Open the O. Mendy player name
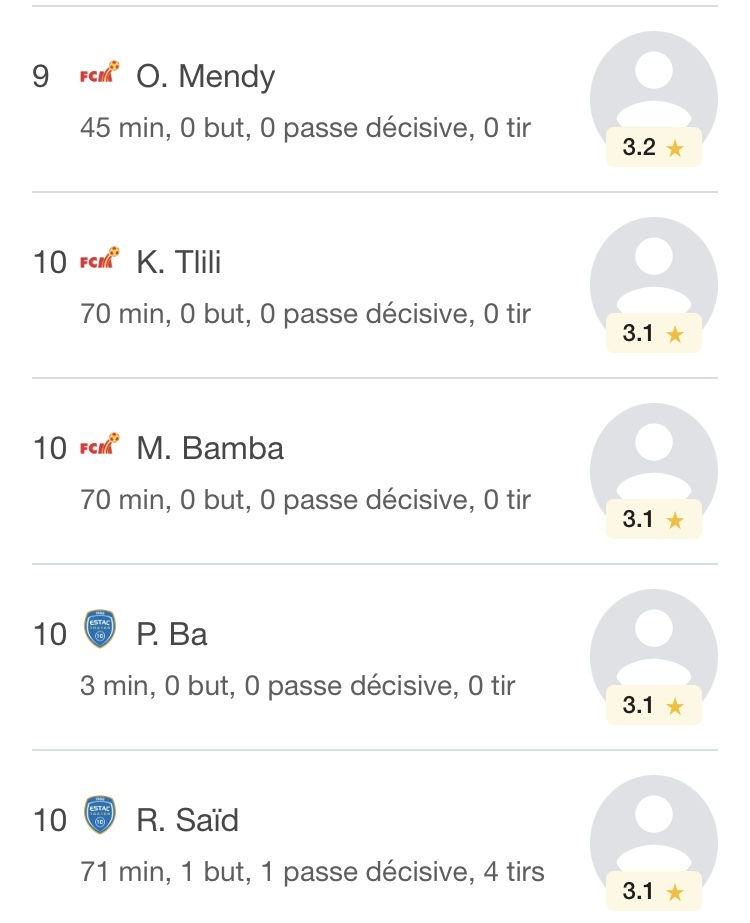This screenshot has width=750, height=923. tap(205, 77)
